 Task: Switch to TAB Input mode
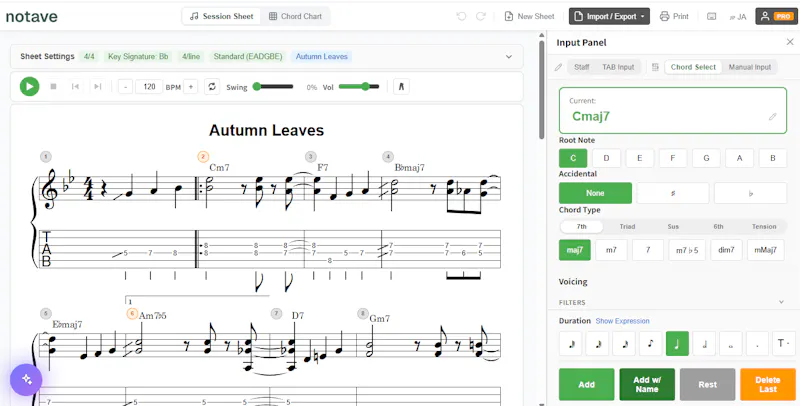click(x=618, y=67)
